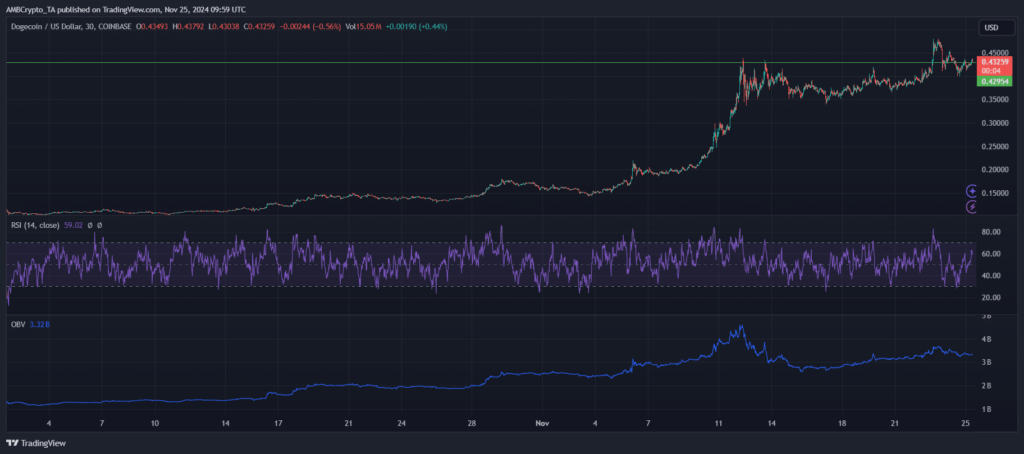Click the 80.00 RSI scale label
Viewport: 1024px width, 454px height.
pyautogui.click(x=989, y=232)
